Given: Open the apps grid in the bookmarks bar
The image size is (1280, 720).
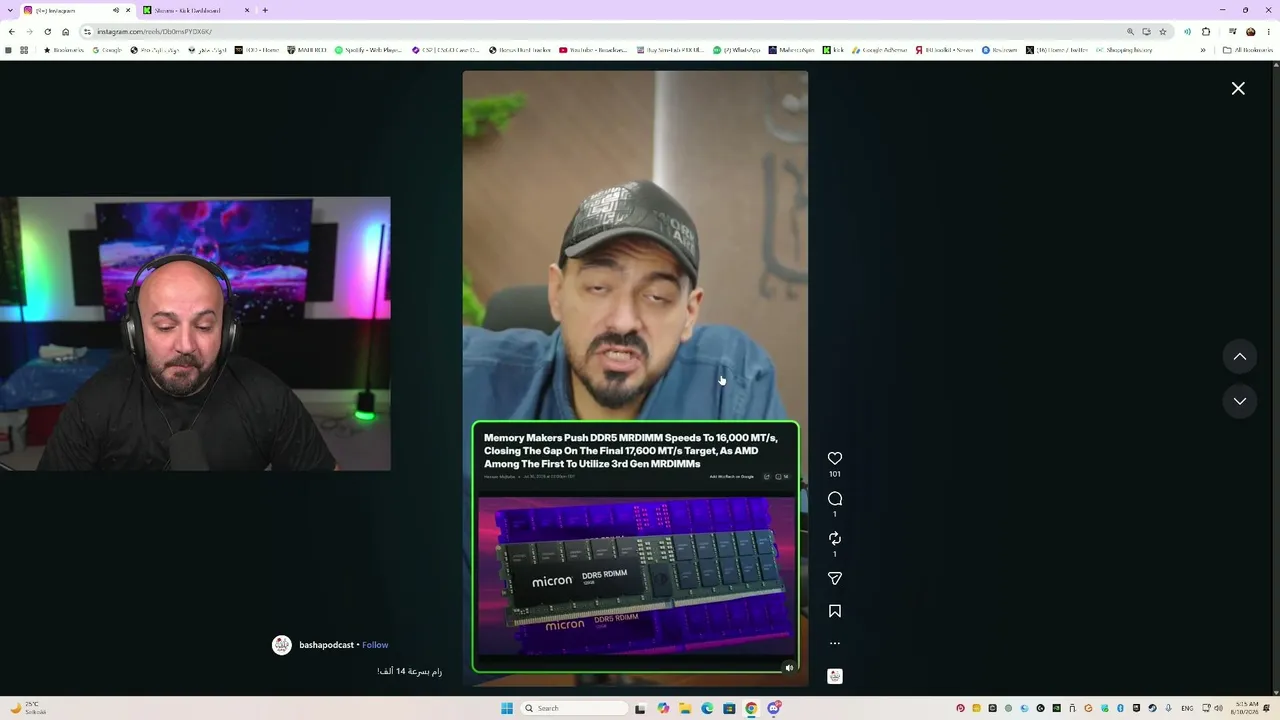Looking at the screenshot, I should [24, 50].
